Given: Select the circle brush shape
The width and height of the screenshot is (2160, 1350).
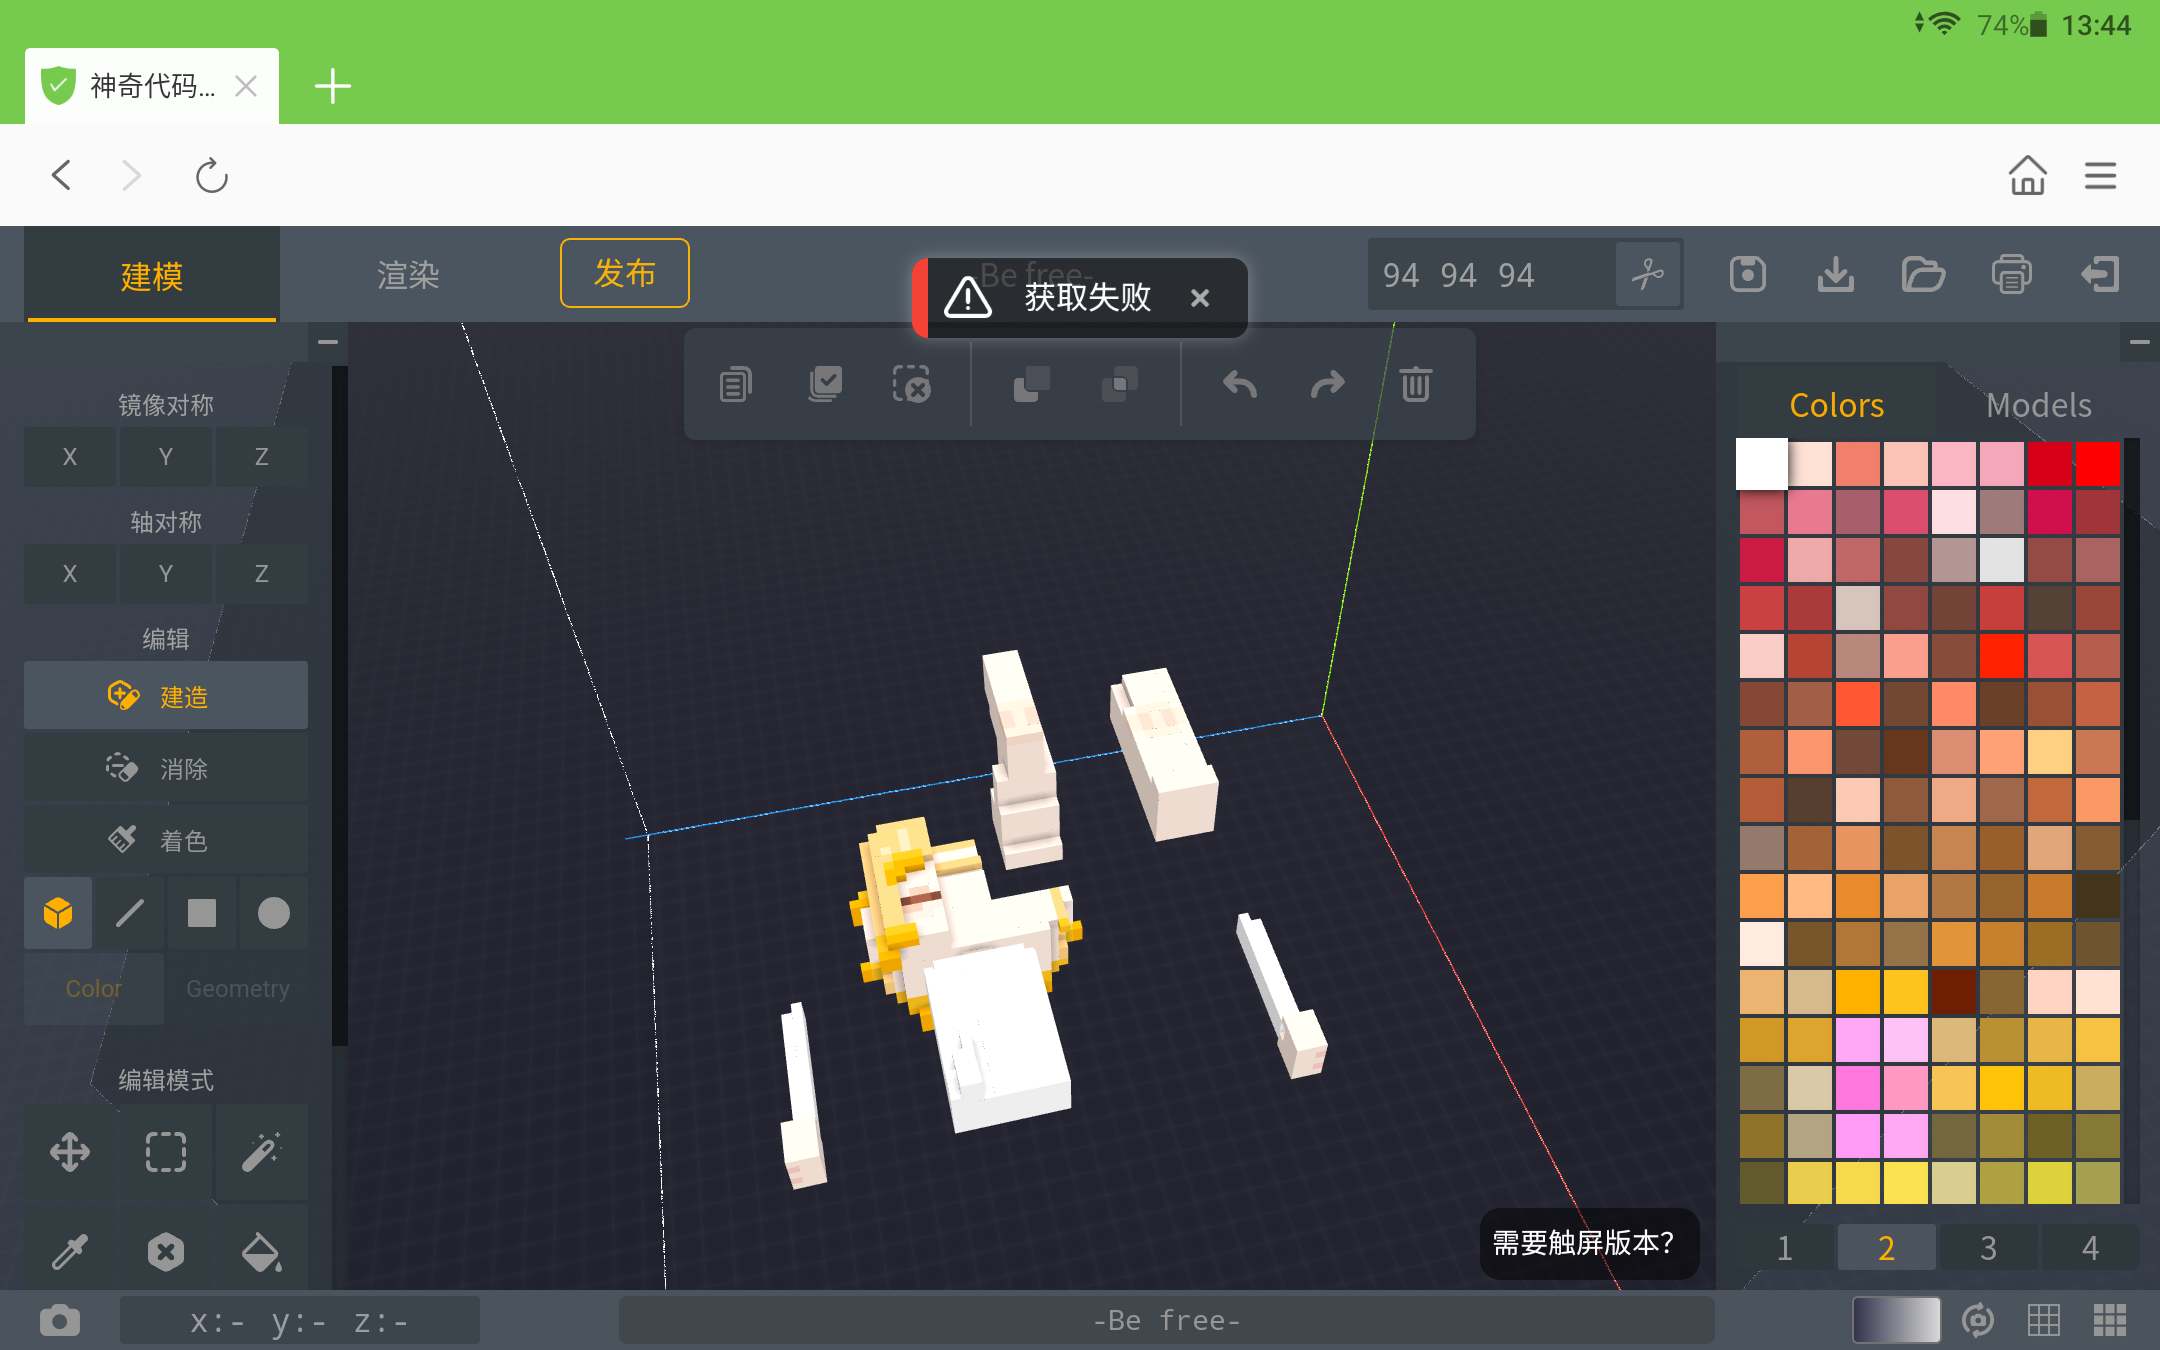Looking at the screenshot, I should pos(274,913).
